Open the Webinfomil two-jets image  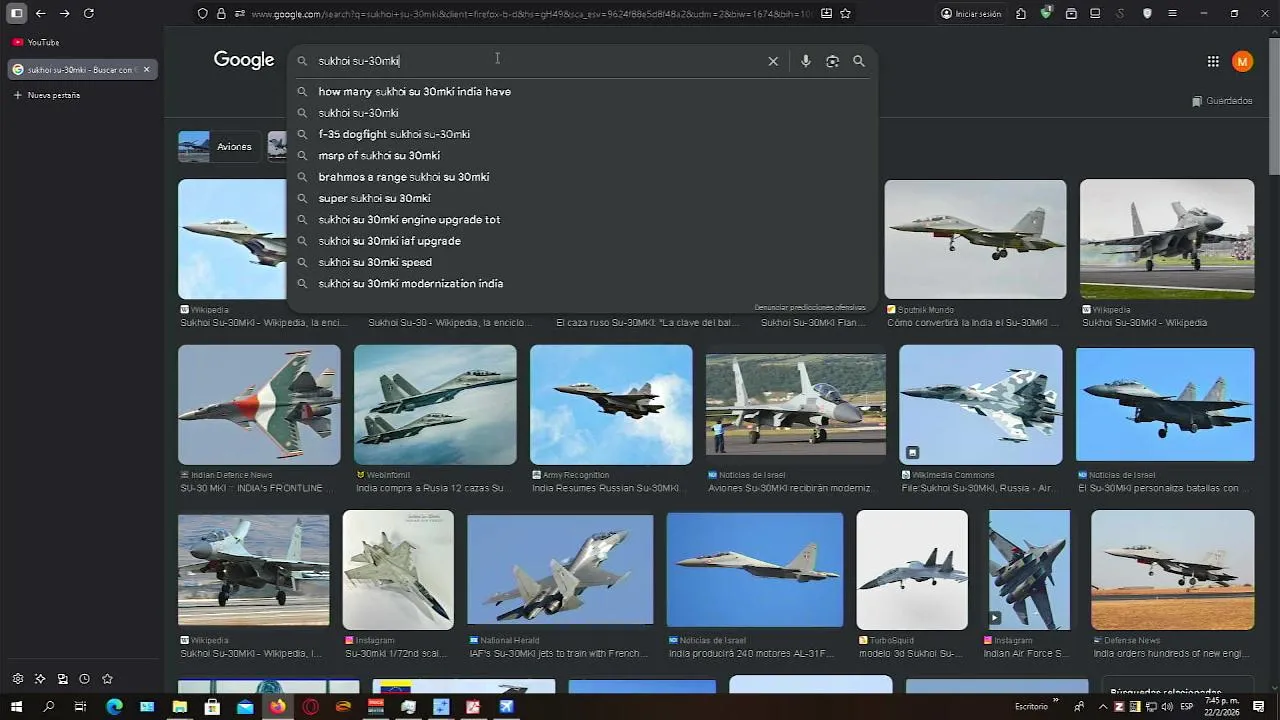[x=435, y=405]
